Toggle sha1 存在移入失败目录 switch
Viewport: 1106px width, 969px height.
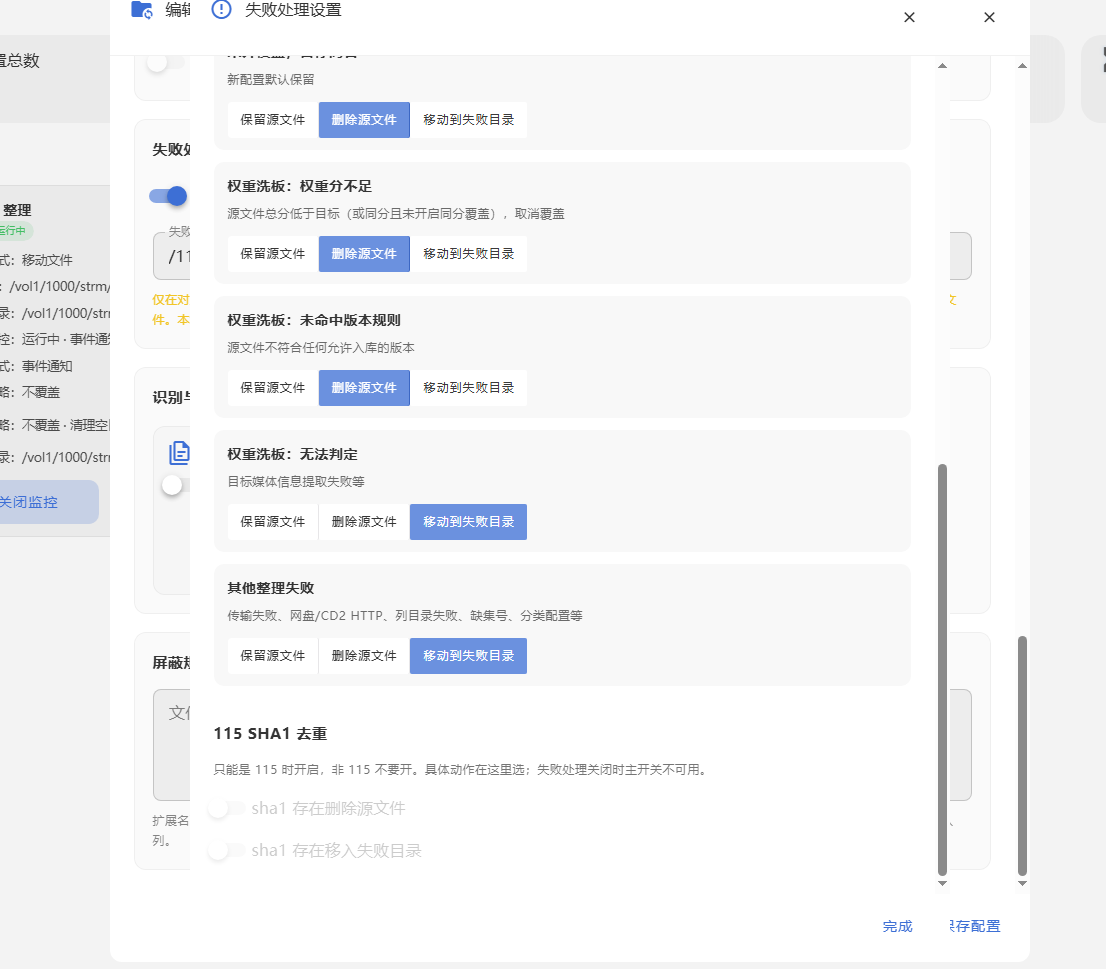click(226, 851)
